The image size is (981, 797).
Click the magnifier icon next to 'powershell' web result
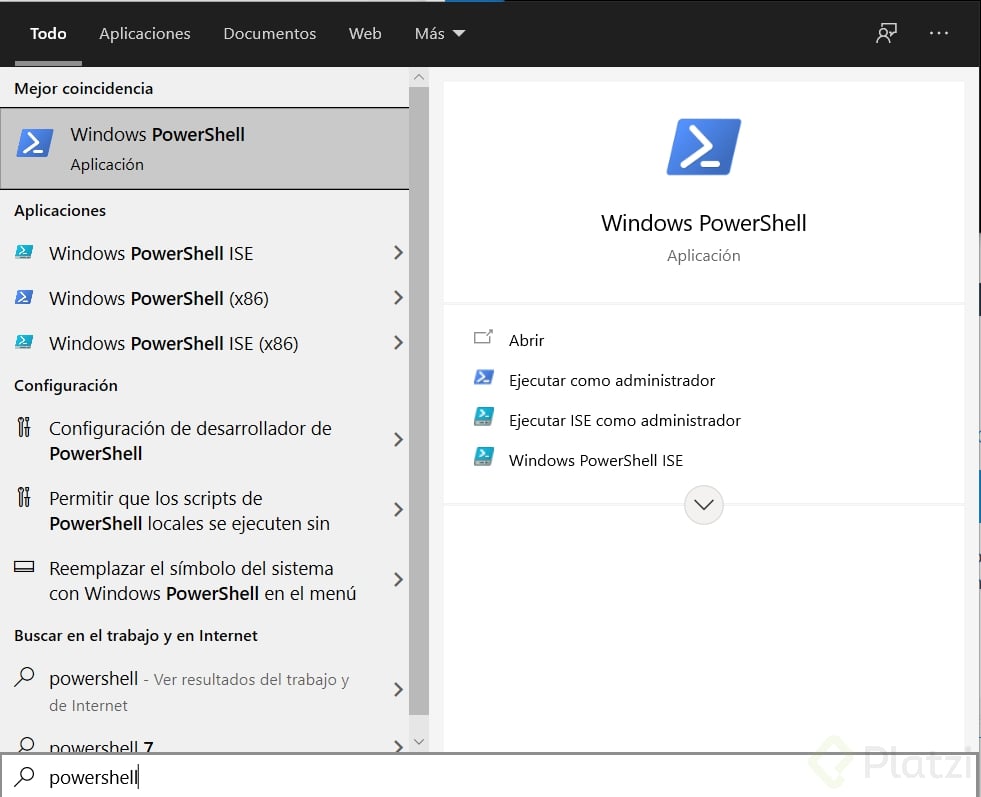pyautogui.click(x=24, y=677)
